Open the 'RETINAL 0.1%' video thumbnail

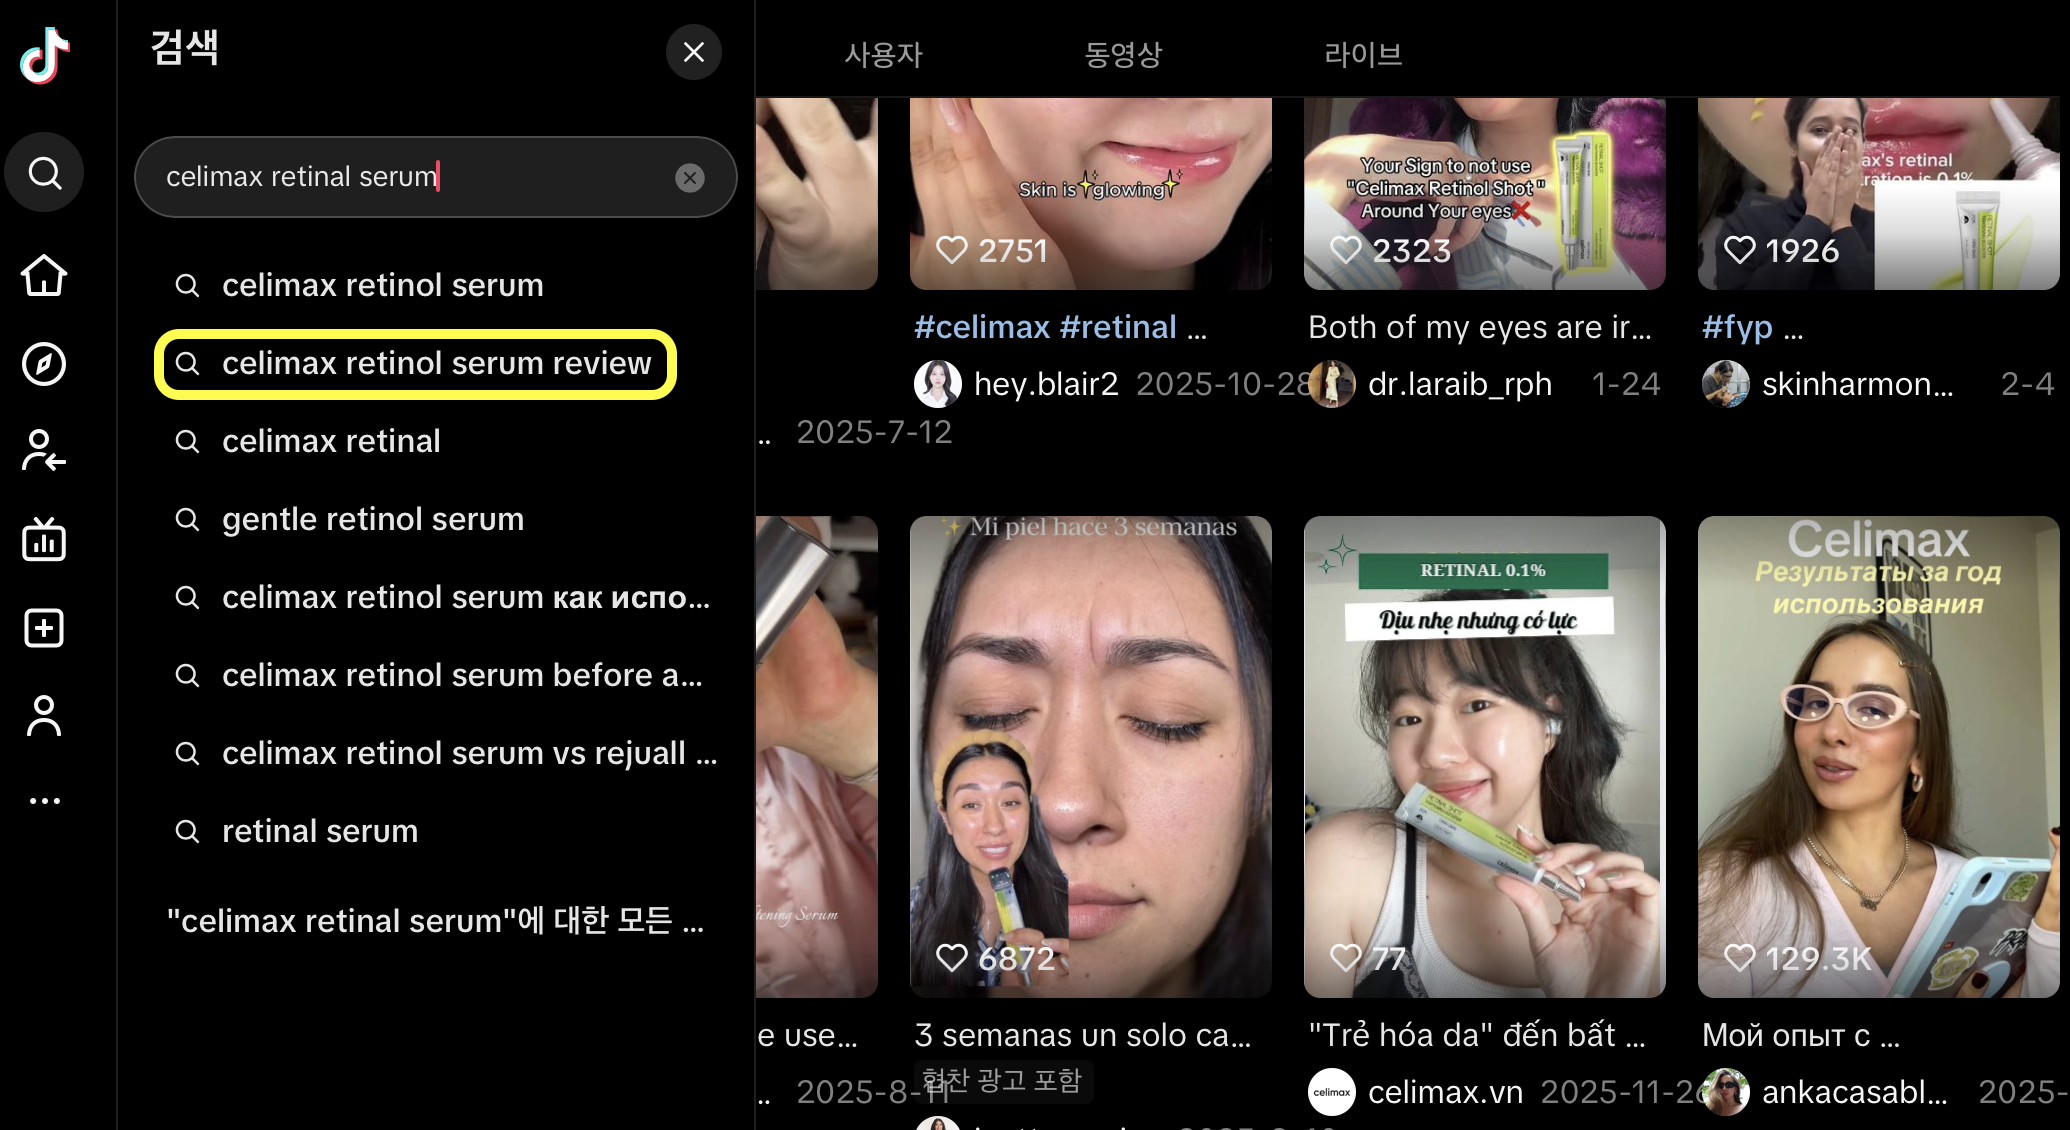pyautogui.click(x=1485, y=756)
